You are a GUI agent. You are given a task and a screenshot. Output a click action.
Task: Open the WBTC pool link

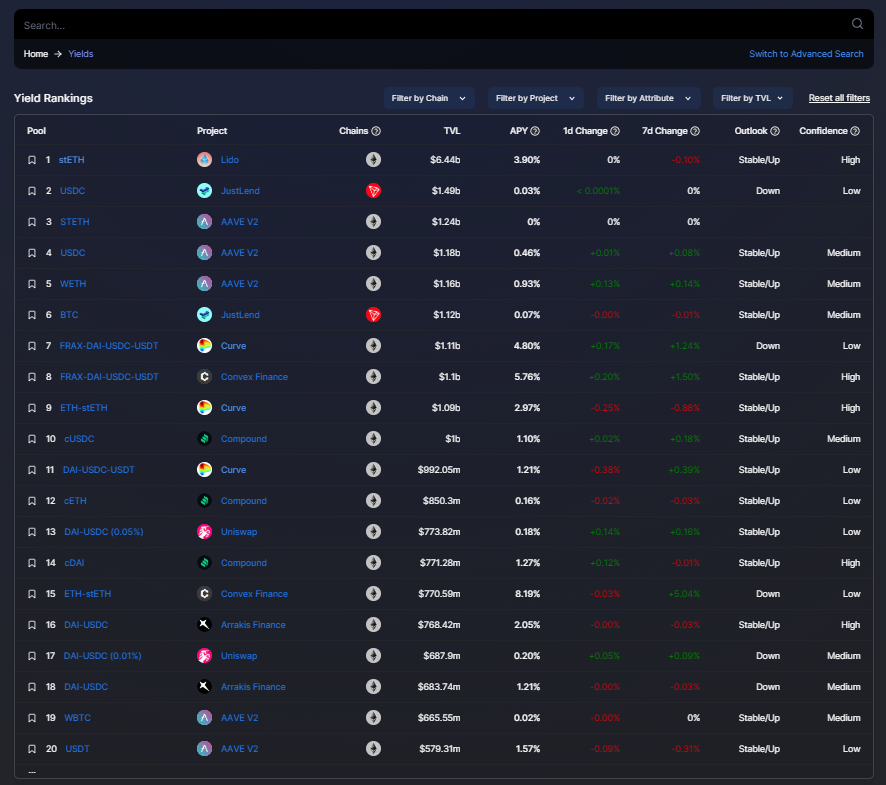pos(77,718)
